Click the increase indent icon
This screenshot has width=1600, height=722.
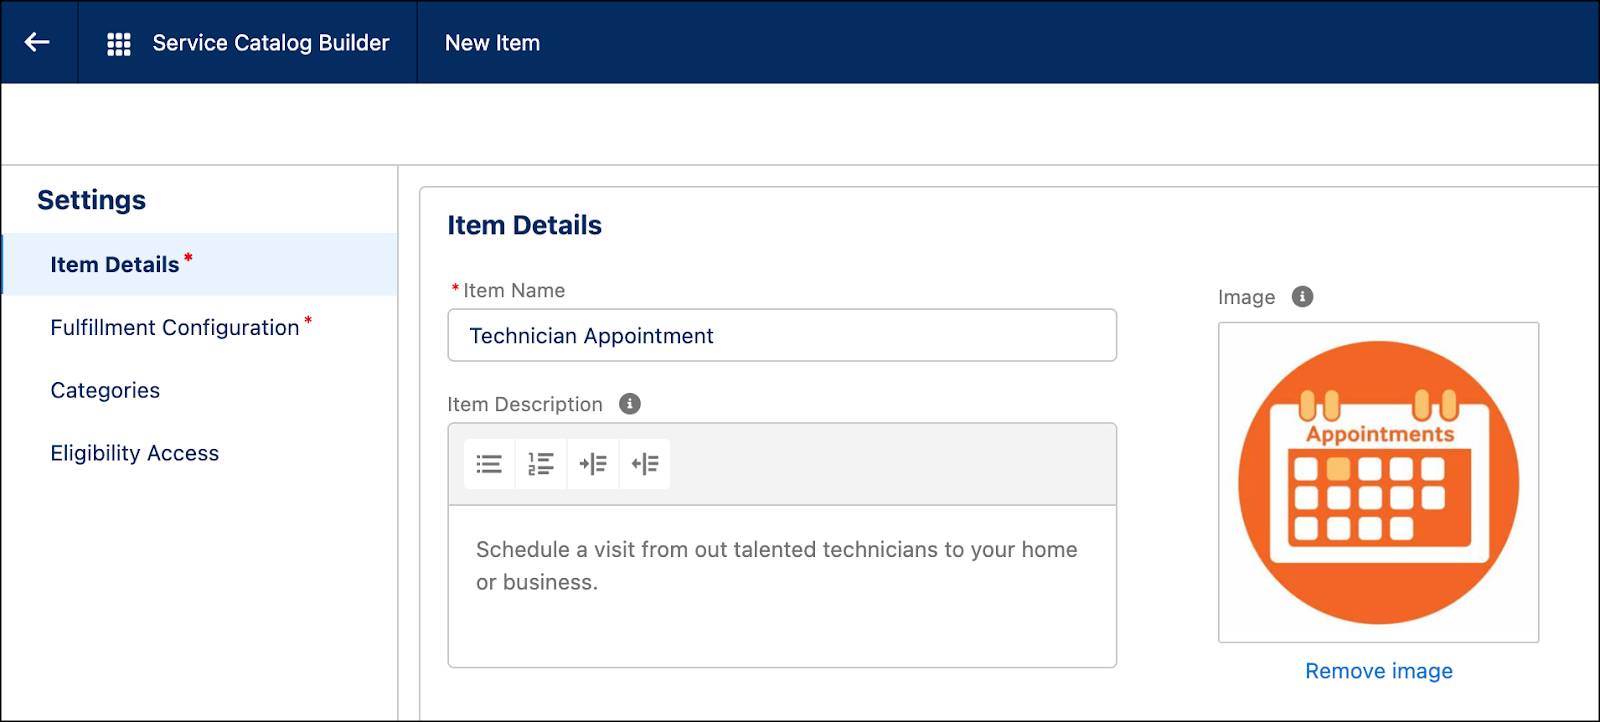point(593,464)
